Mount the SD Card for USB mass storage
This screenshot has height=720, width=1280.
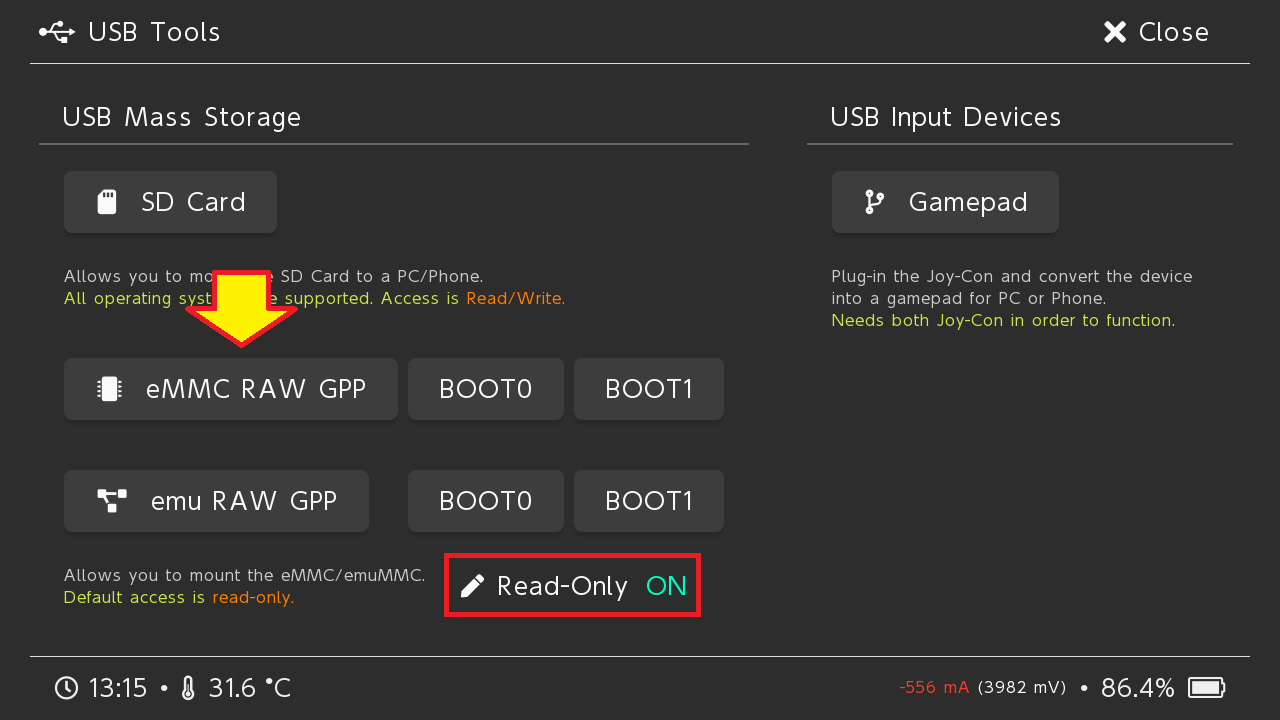170,201
